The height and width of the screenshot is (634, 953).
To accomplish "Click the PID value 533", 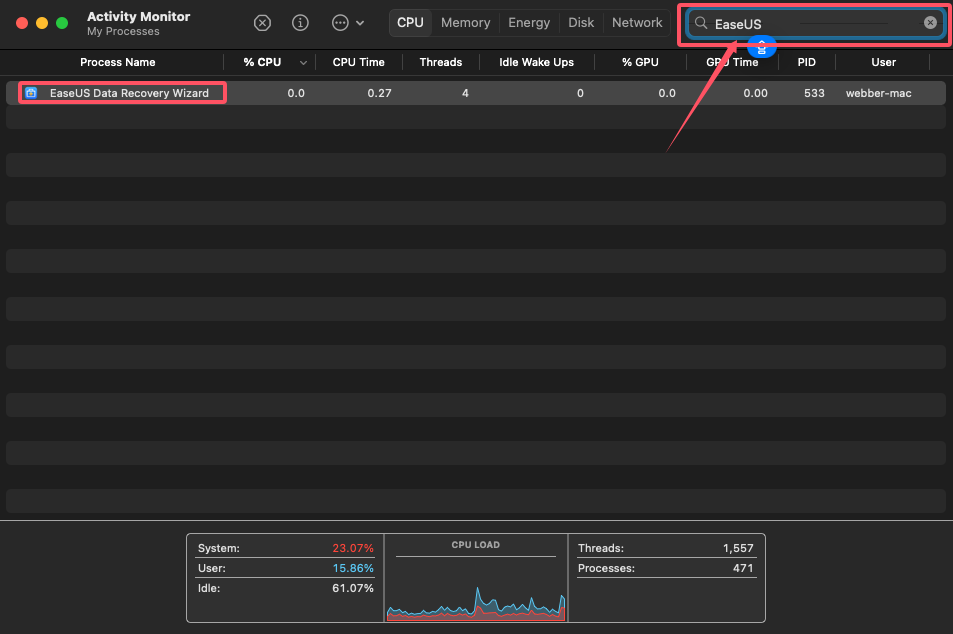I will [814, 93].
